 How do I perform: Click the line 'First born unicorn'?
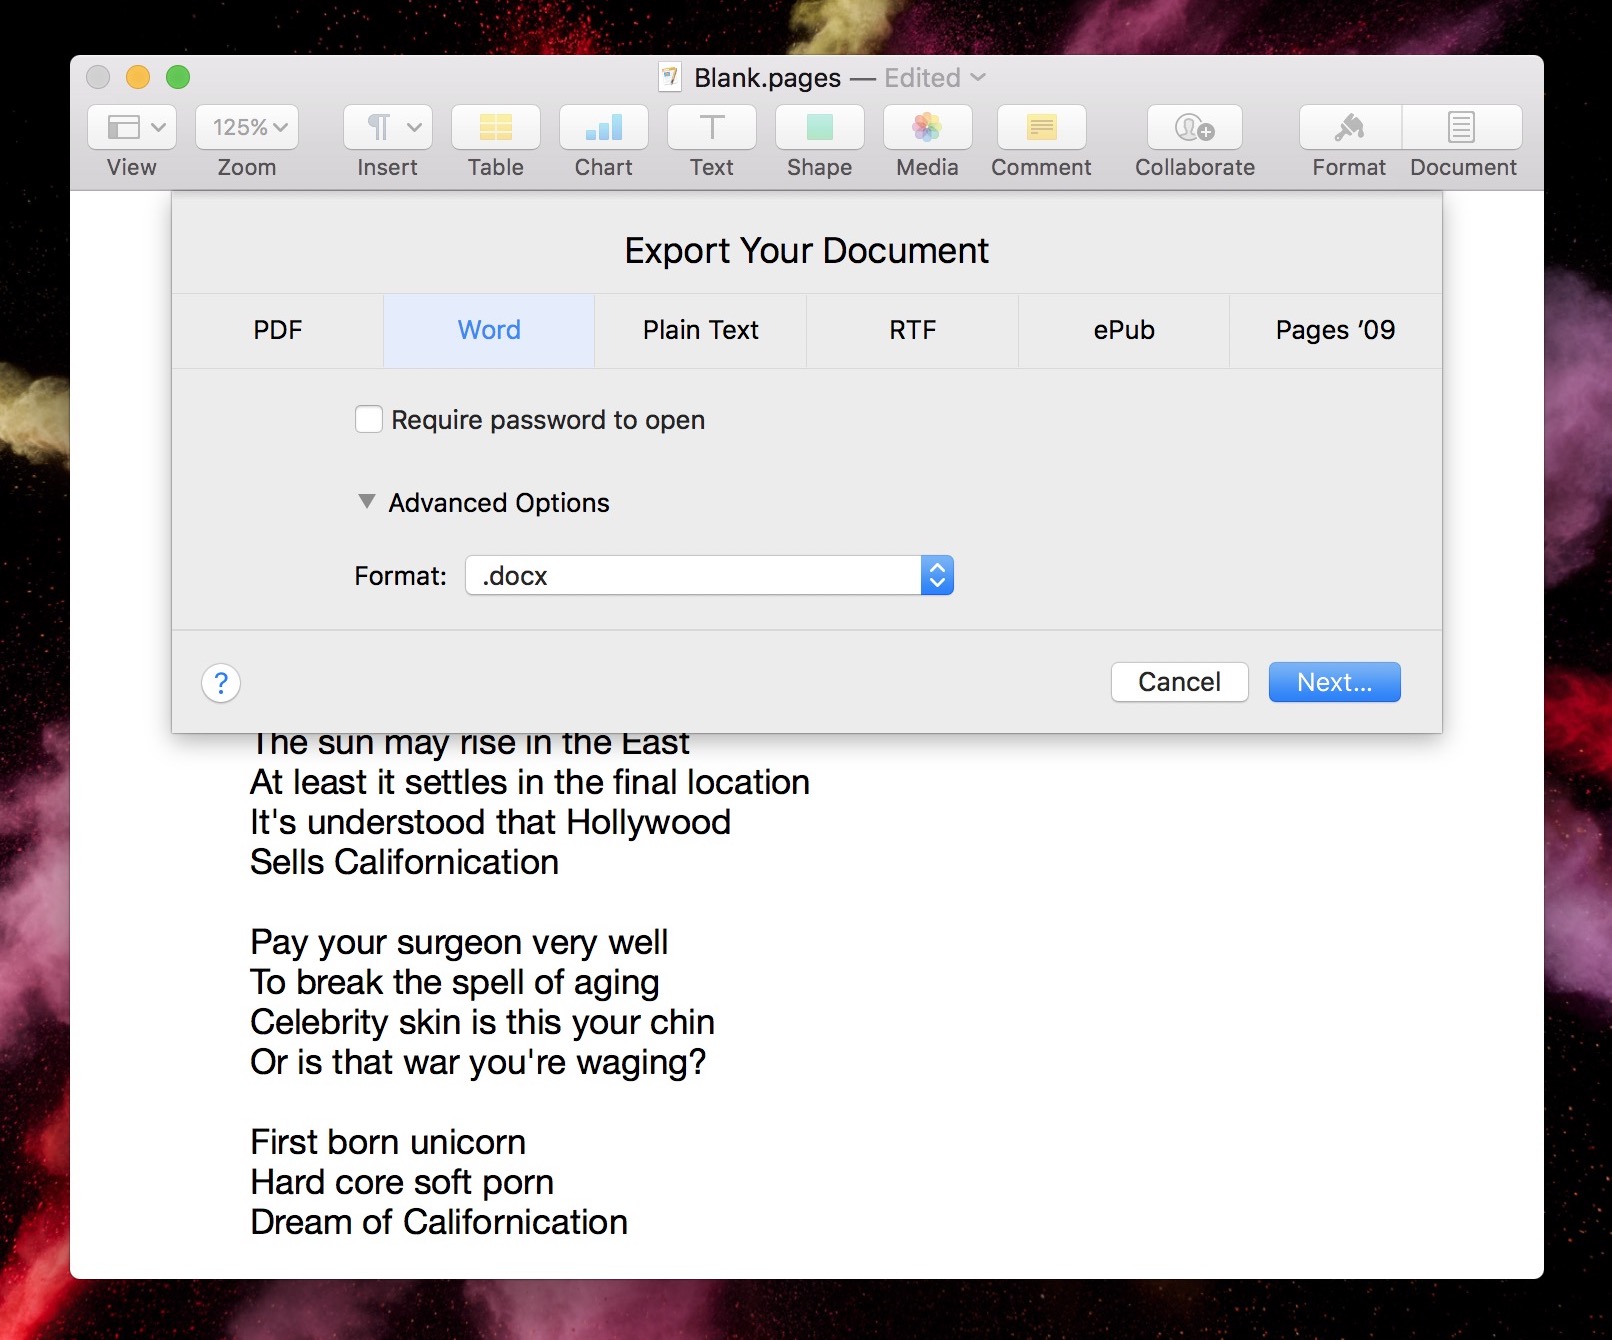click(388, 1142)
